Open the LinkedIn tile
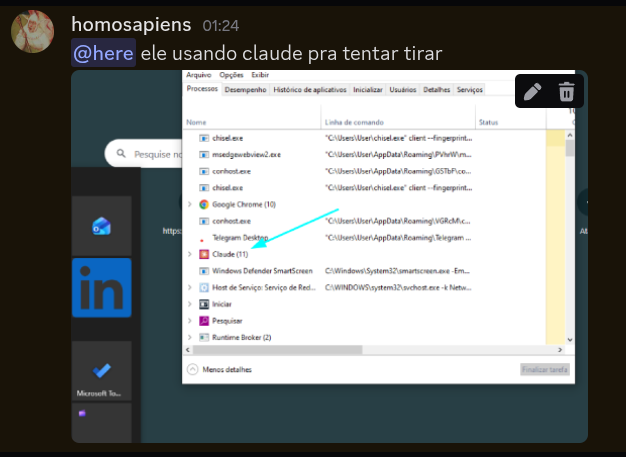This screenshot has height=457, width=626. point(102,288)
